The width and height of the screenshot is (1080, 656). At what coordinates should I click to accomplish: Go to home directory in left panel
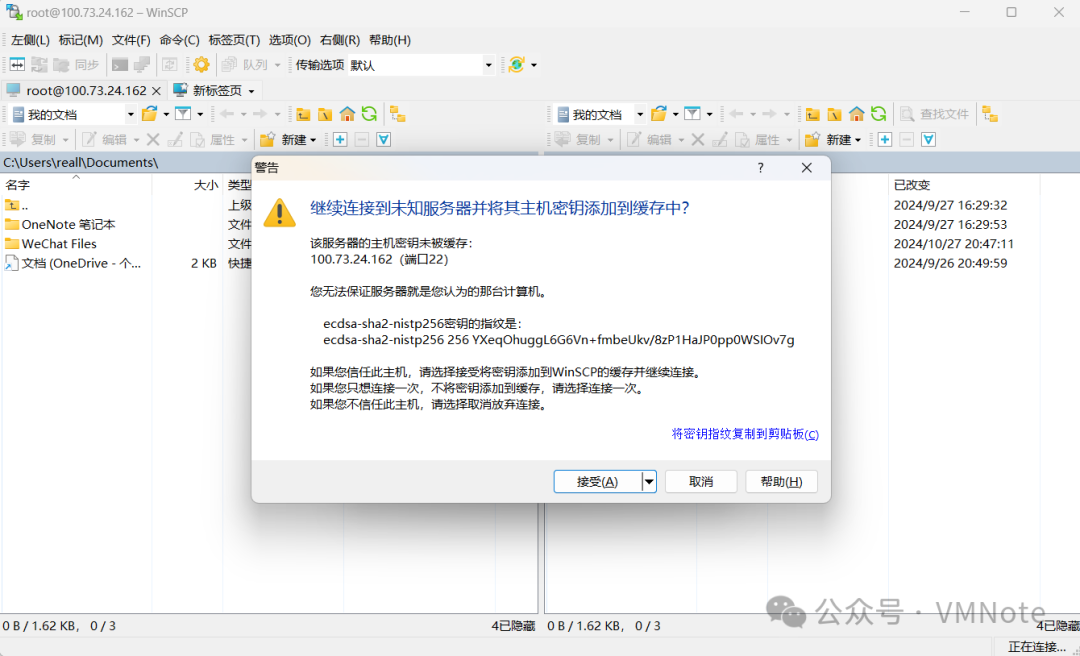coord(347,114)
